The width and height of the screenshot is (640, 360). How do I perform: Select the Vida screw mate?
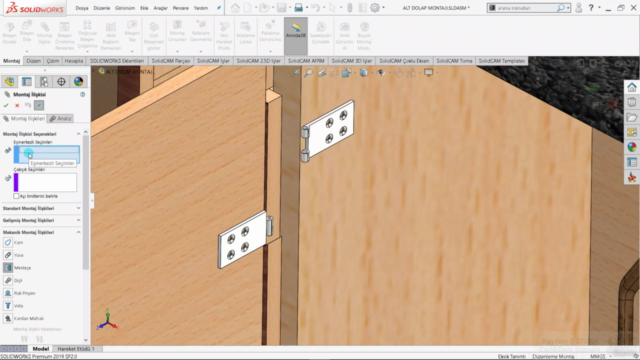pyautogui.click(x=8, y=305)
